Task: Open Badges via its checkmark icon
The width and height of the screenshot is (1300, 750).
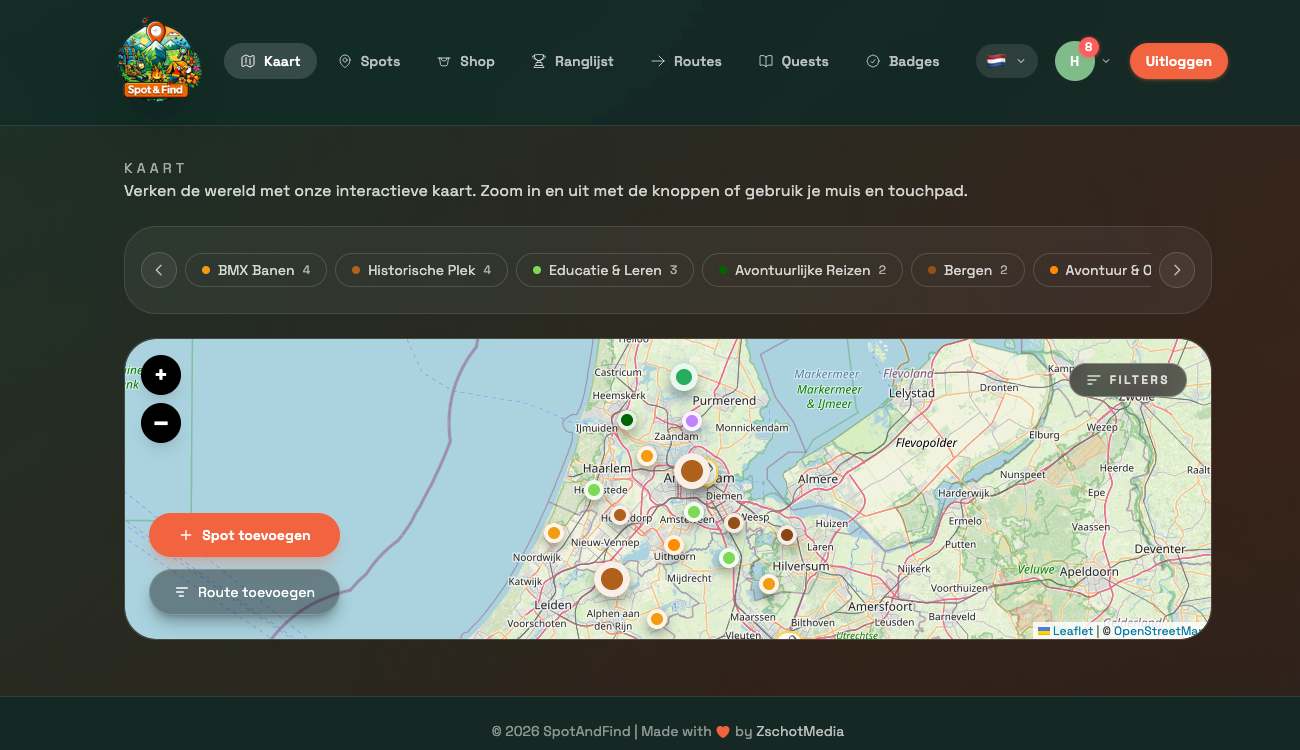Action: point(873,61)
